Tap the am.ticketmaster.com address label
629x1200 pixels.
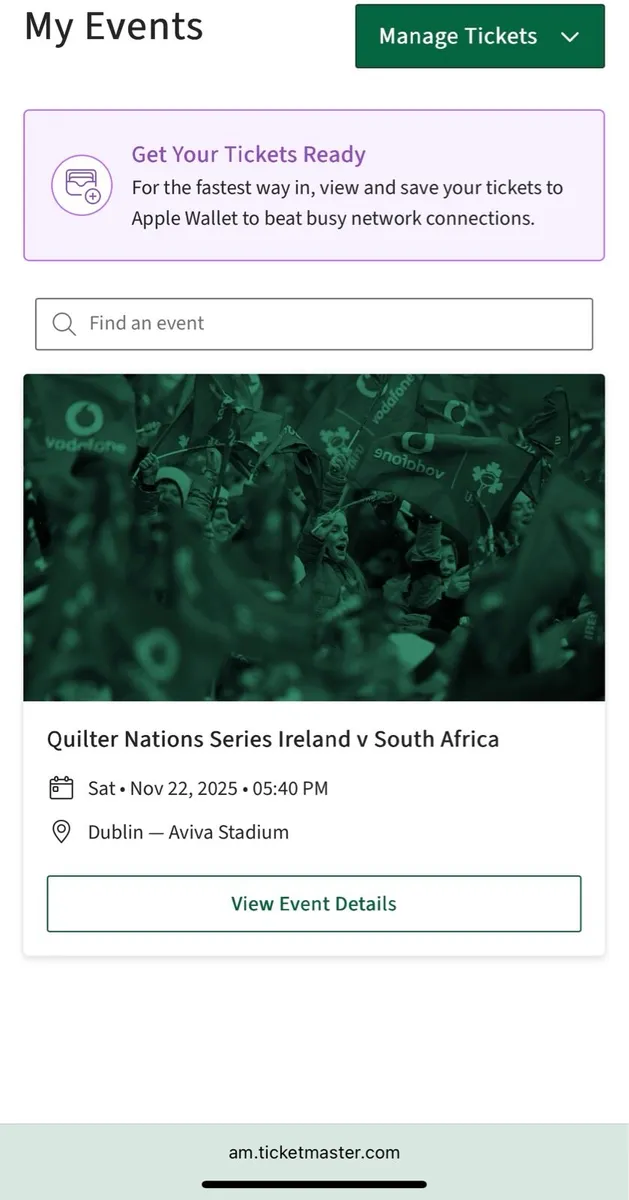pos(314,1152)
